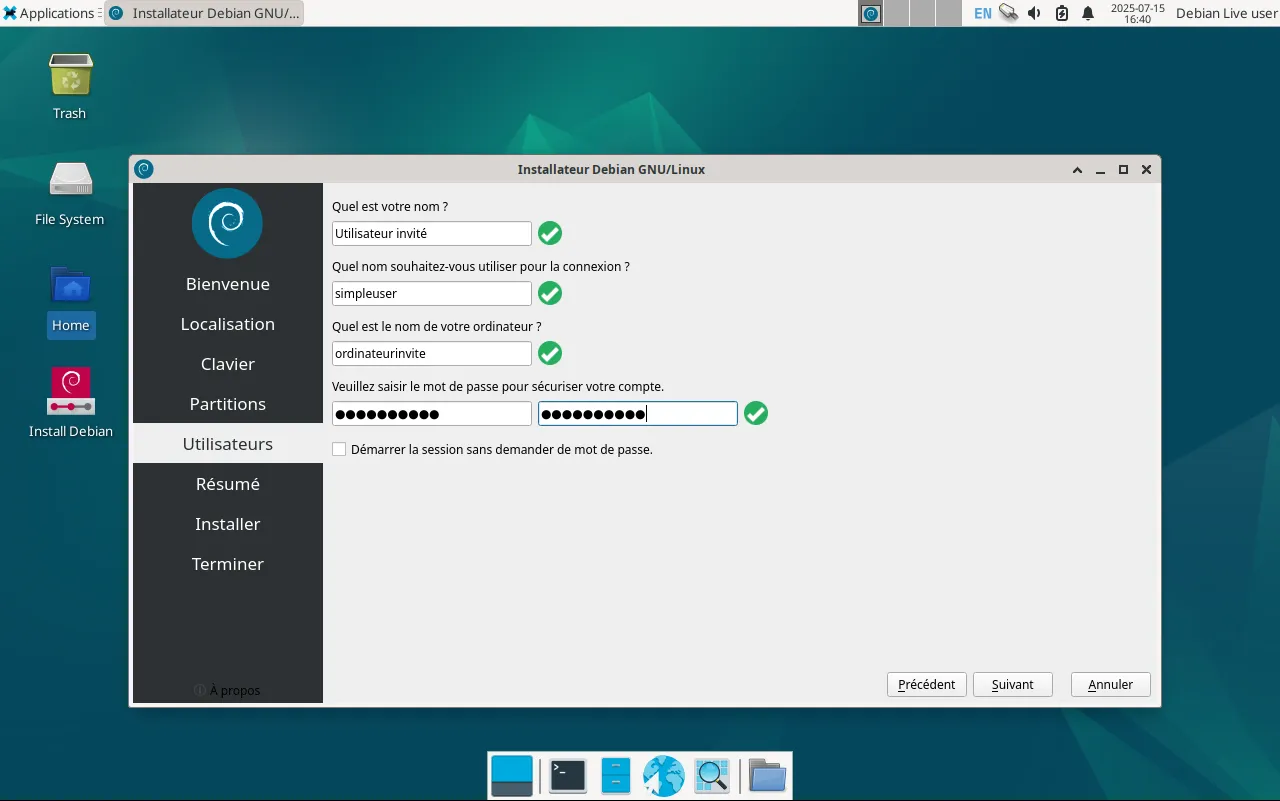
Task: Enable login without password checkbox
Action: click(x=339, y=450)
